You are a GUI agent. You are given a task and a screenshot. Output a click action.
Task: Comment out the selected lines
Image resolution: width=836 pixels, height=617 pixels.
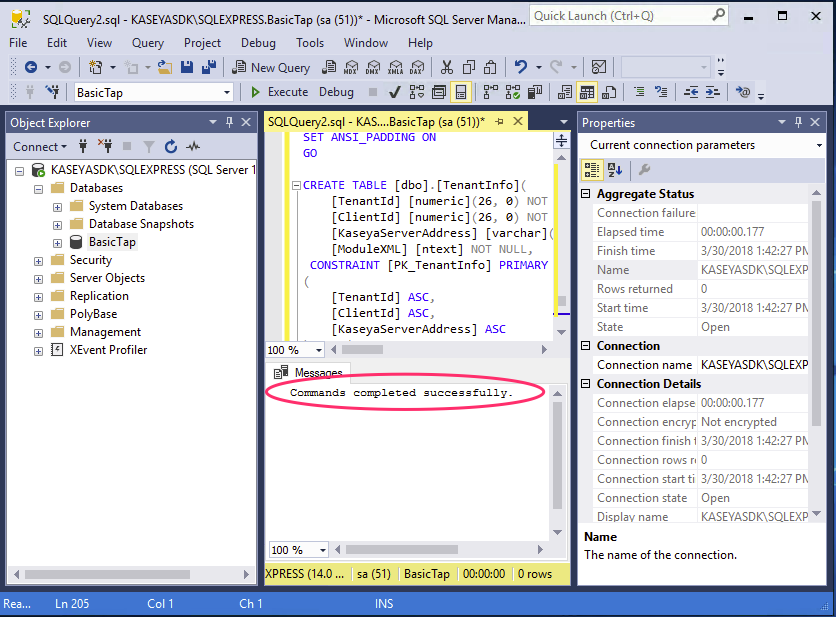(639, 92)
